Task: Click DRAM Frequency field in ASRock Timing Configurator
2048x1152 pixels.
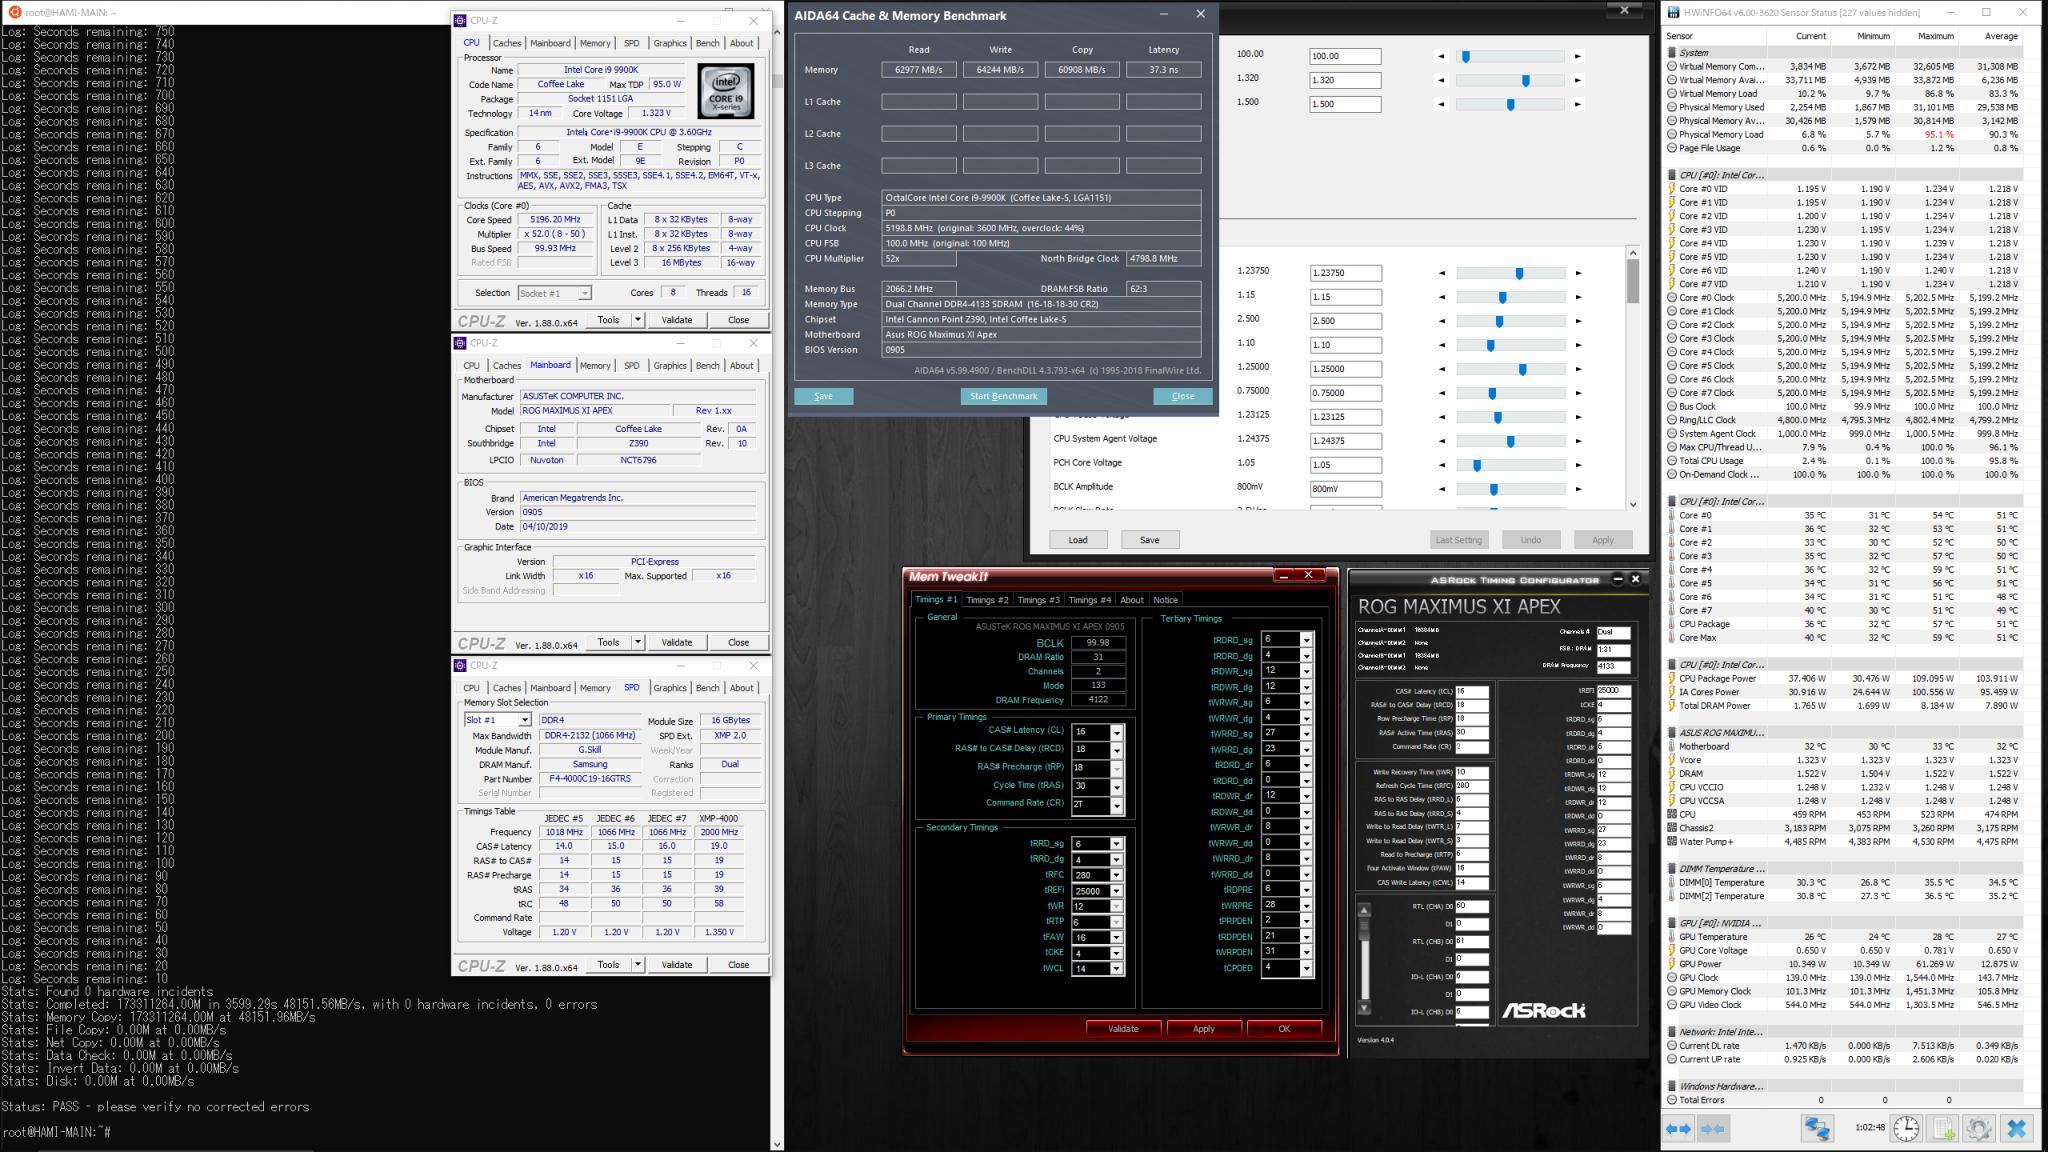Action: click(x=1612, y=666)
